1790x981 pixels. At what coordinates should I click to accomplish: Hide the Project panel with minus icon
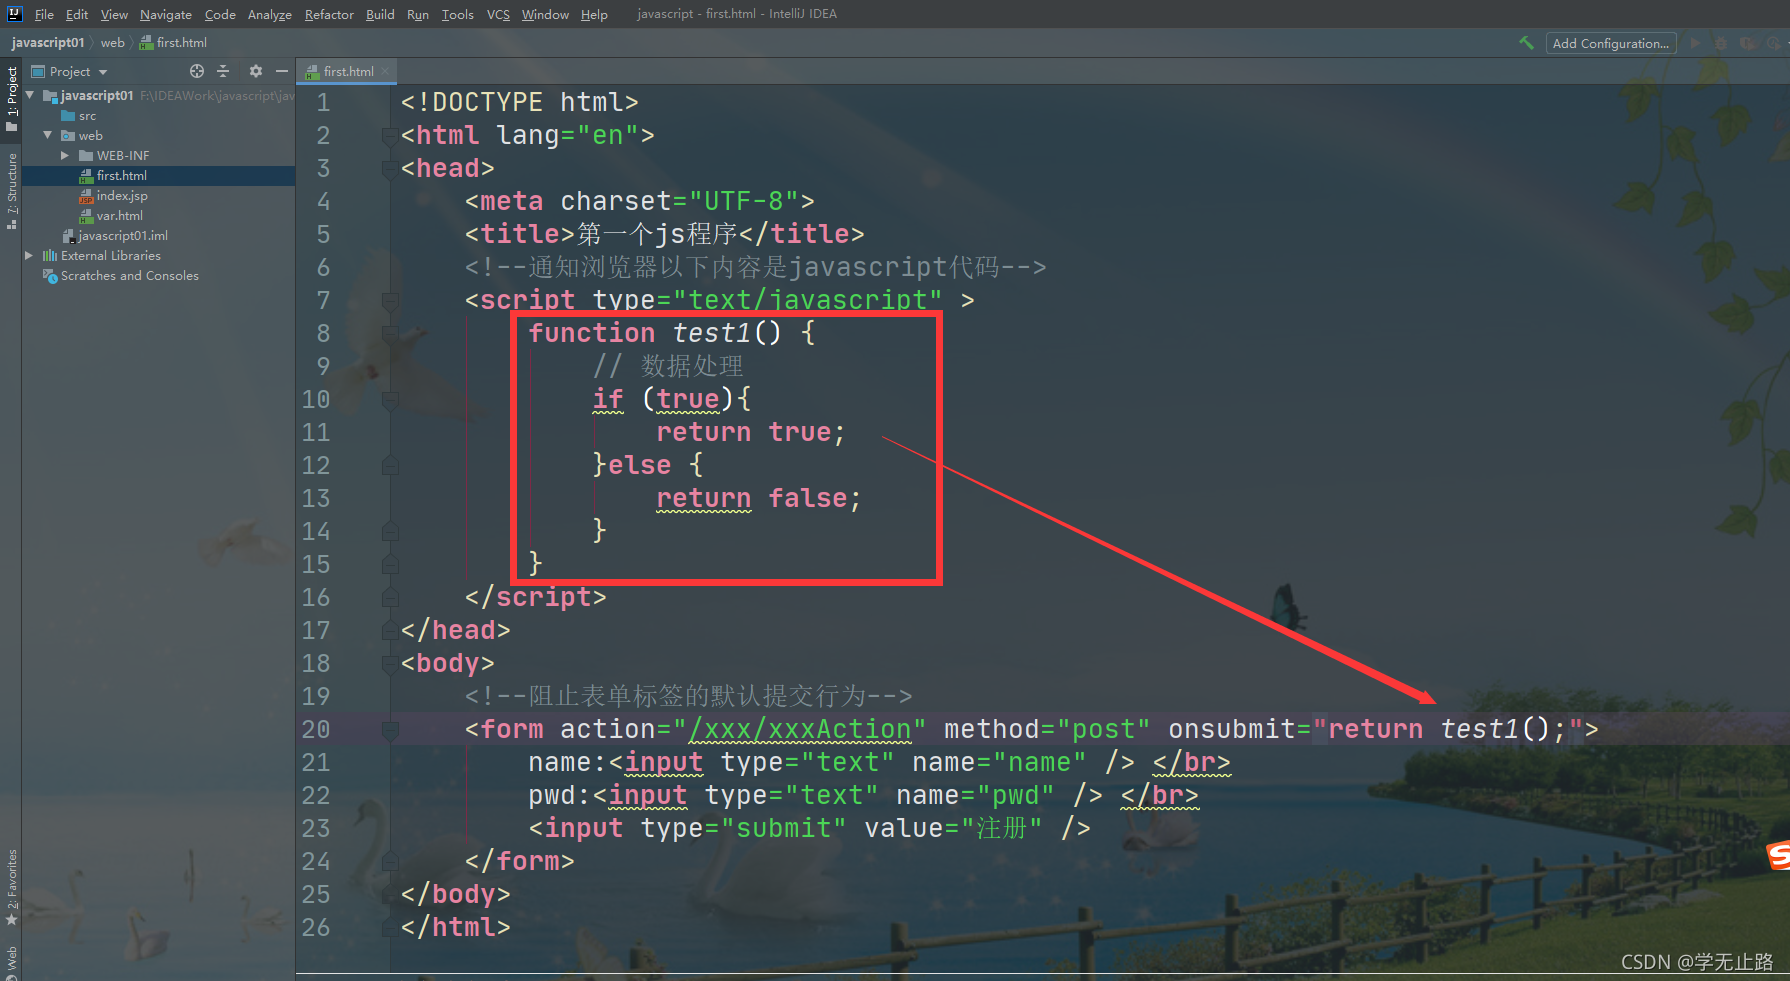point(282,71)
